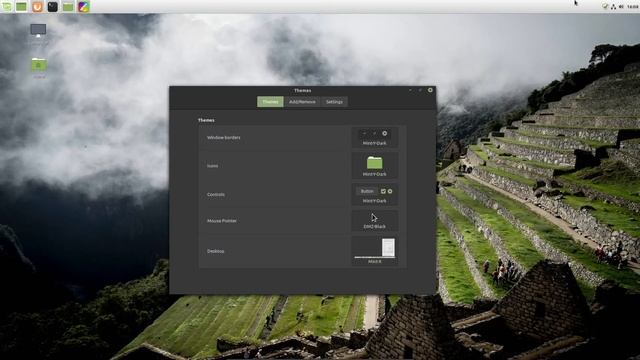Minimize the Themes window
Viewport: 640px width, 360px height.
pos(410,90)
